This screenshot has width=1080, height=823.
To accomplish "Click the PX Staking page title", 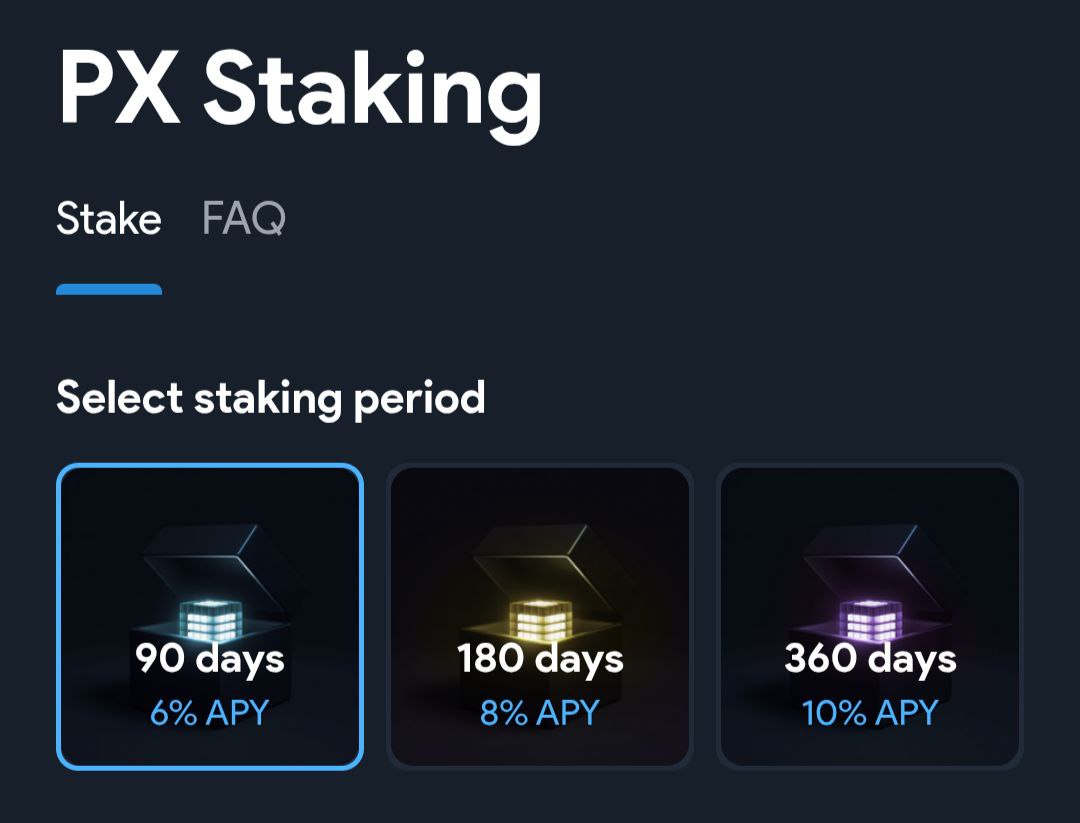I will pos(300,90).
